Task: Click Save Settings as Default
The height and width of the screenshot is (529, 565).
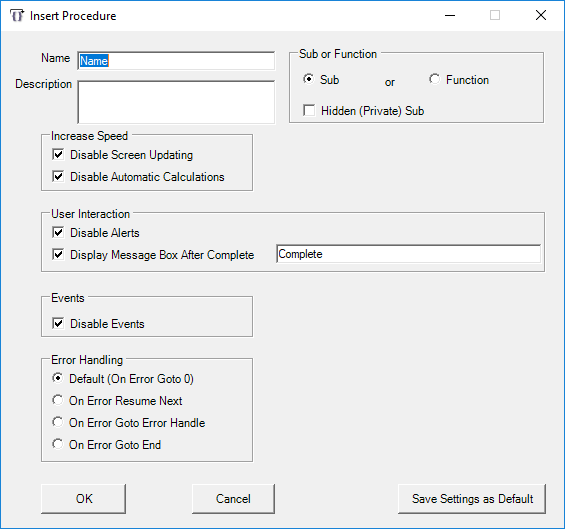Action: (x=472, y=499)
